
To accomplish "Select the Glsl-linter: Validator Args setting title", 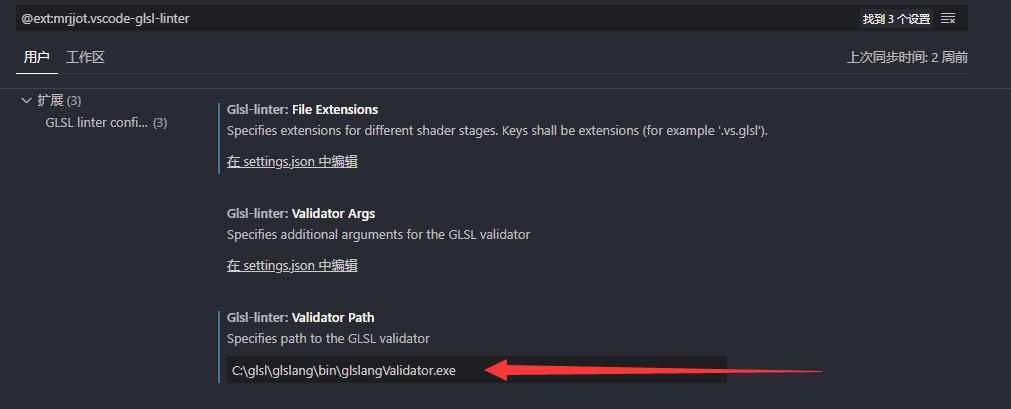I will [x=301, y=214].
